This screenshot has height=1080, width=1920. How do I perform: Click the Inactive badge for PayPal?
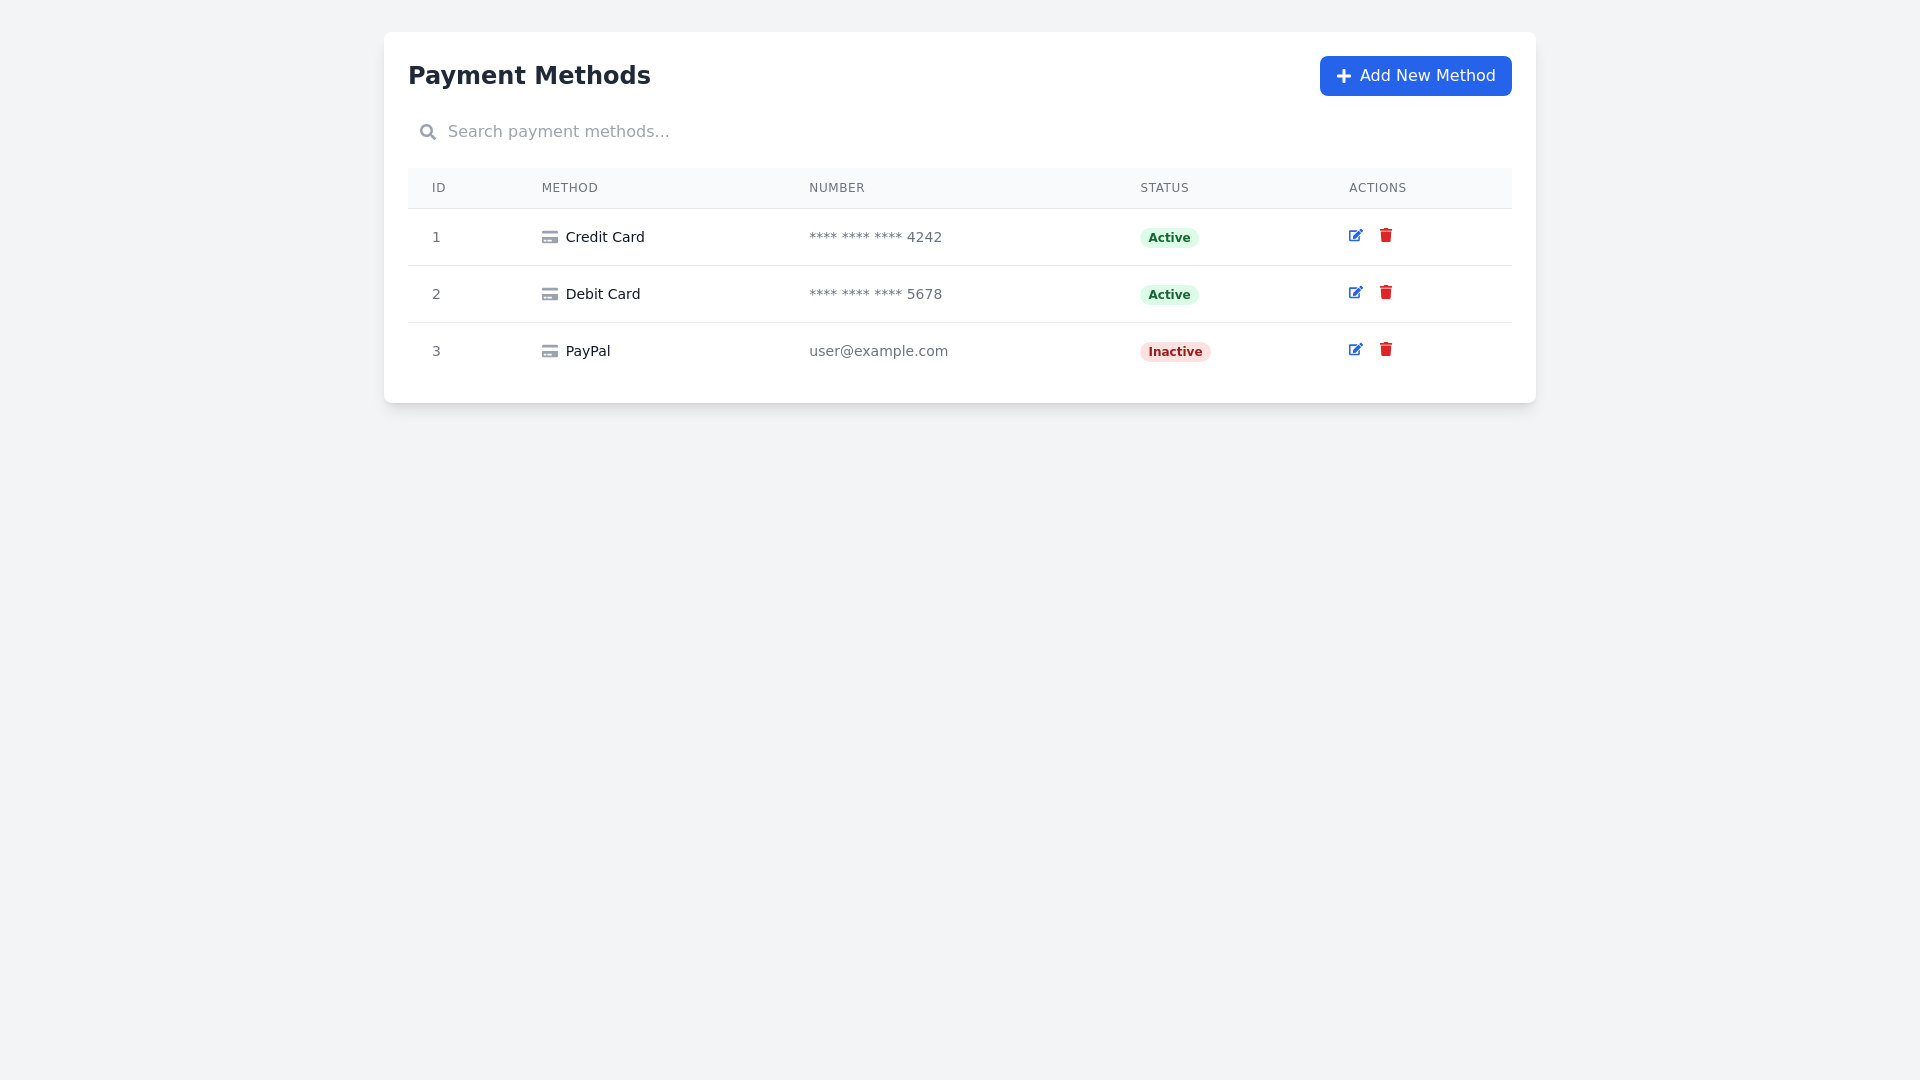tap(1174, 351)
